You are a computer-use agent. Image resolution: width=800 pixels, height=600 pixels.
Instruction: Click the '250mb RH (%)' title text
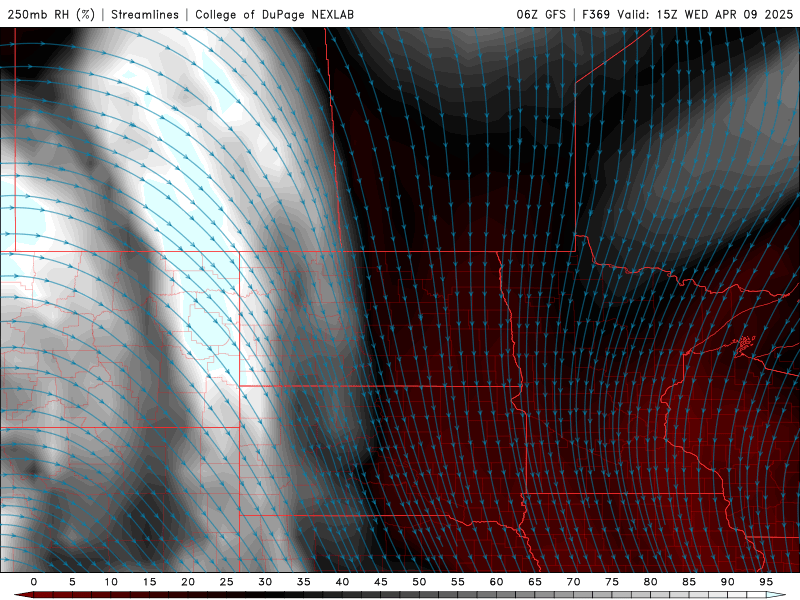(x=51, y=14)
